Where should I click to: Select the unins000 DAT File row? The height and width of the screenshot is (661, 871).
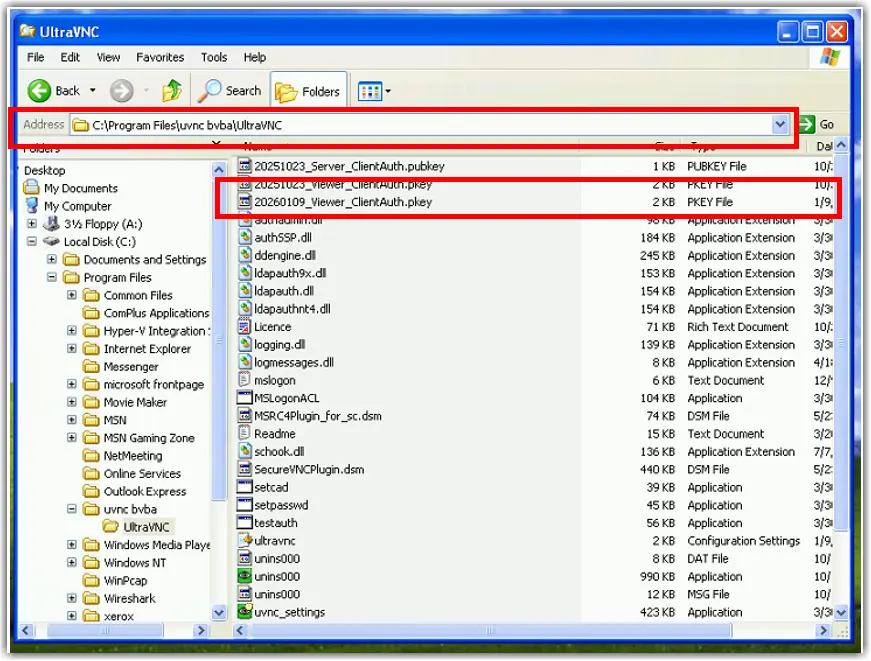[x=534, y=559]
